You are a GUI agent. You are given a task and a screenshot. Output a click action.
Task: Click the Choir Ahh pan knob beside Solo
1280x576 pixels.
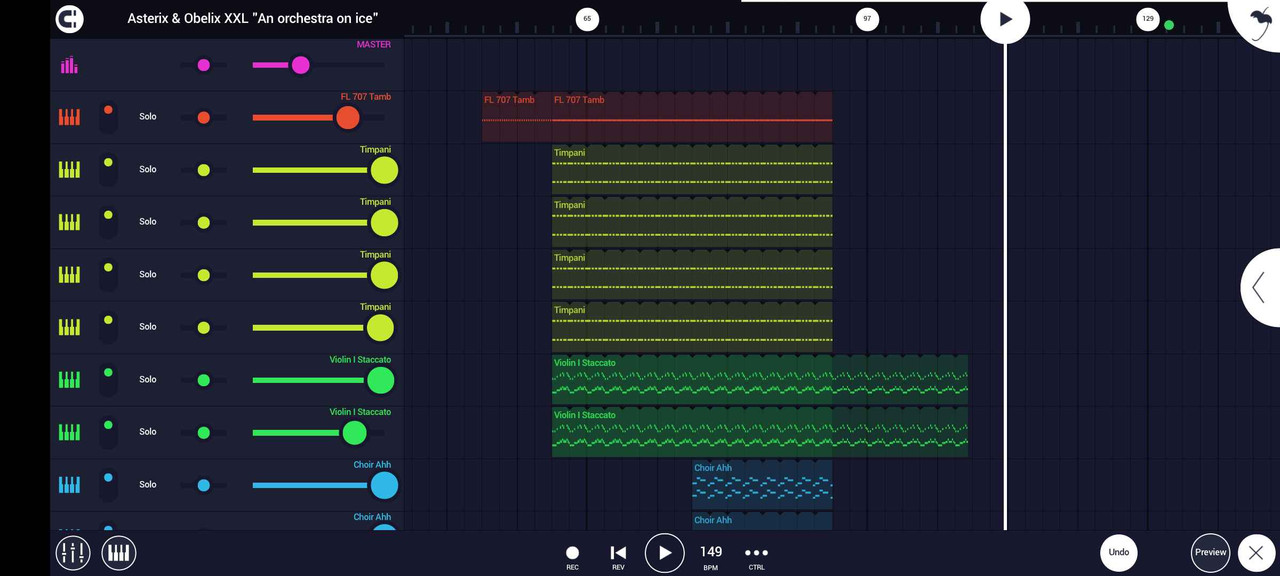[x=204, y=485]
